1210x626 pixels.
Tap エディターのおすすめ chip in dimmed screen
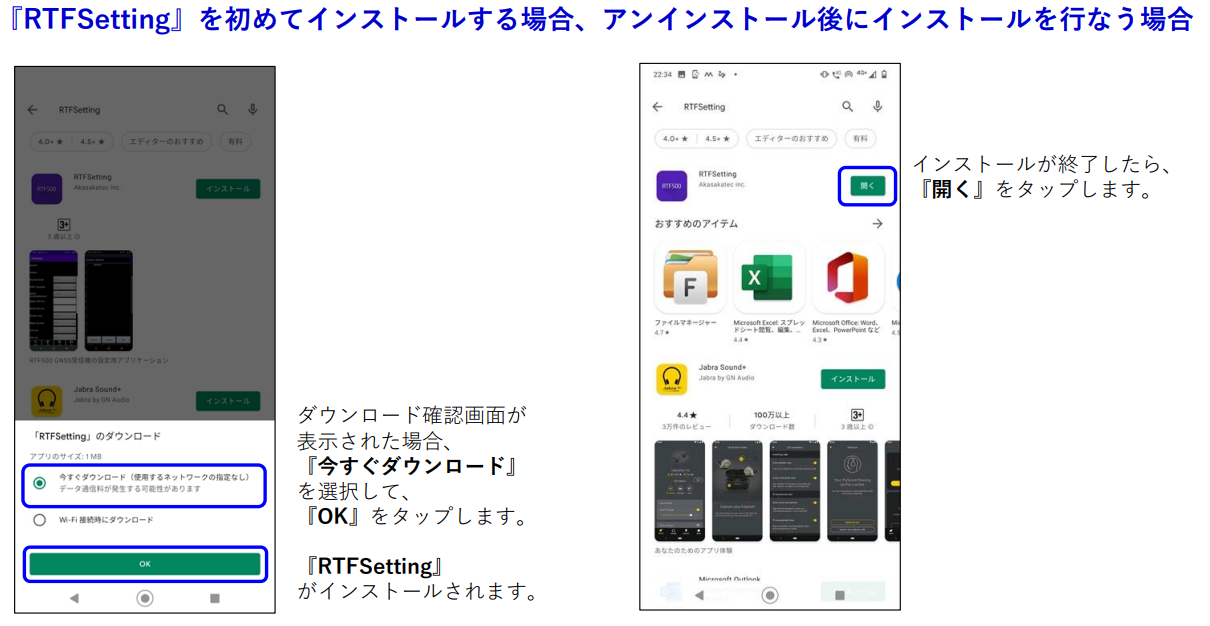(167, 142)
